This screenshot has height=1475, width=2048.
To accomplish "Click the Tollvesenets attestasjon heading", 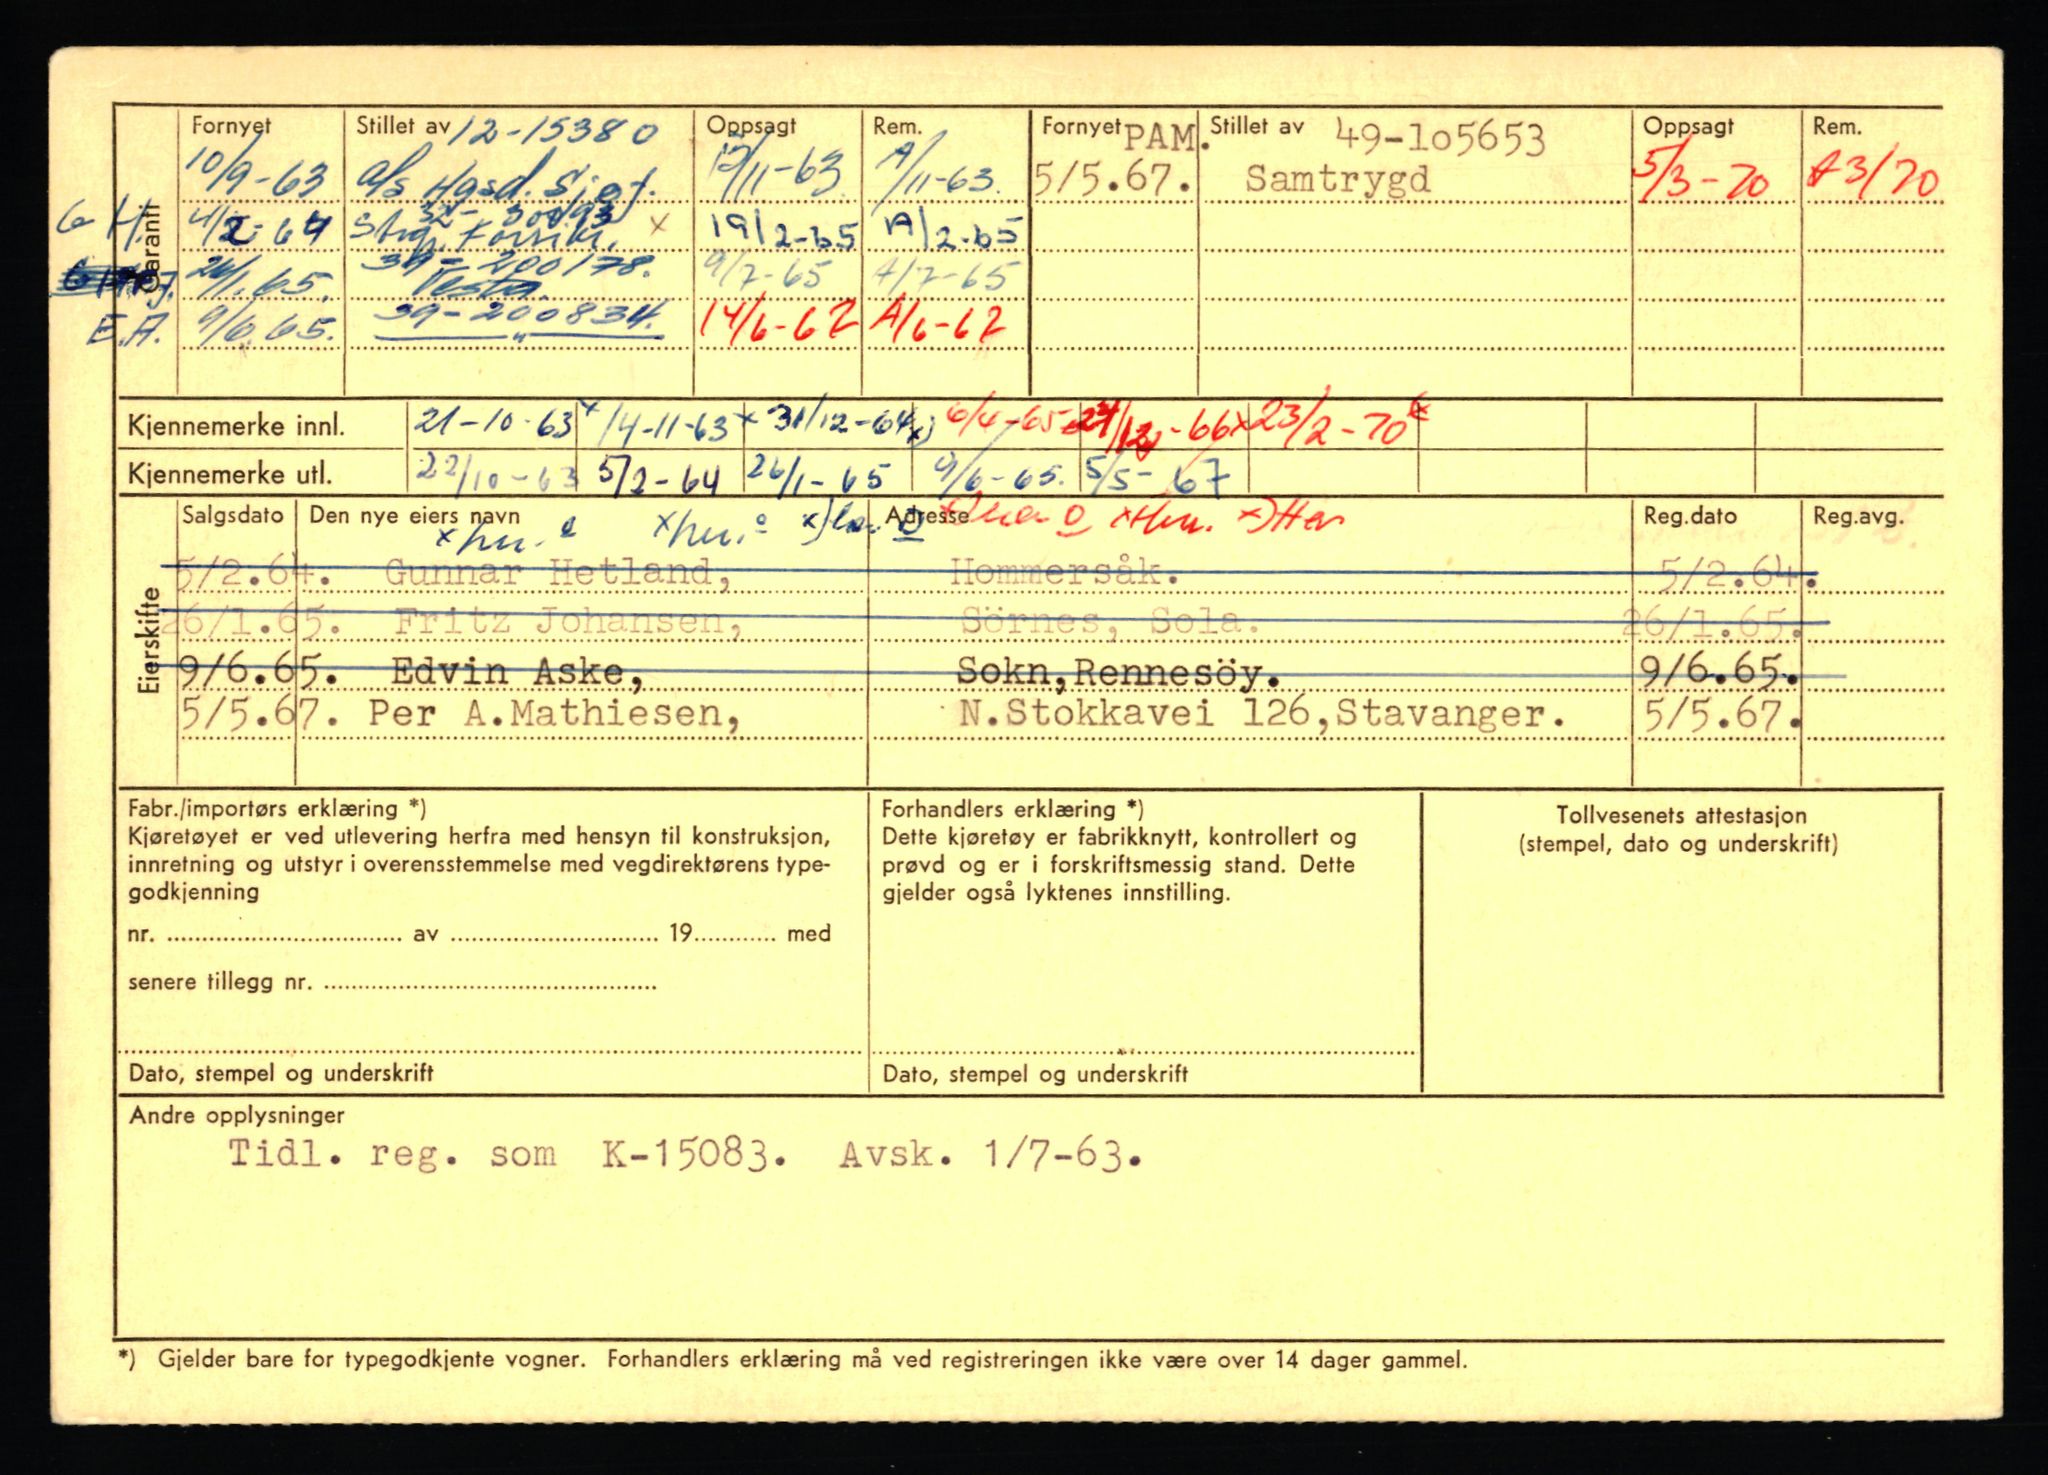I will tap(1681, 816).
